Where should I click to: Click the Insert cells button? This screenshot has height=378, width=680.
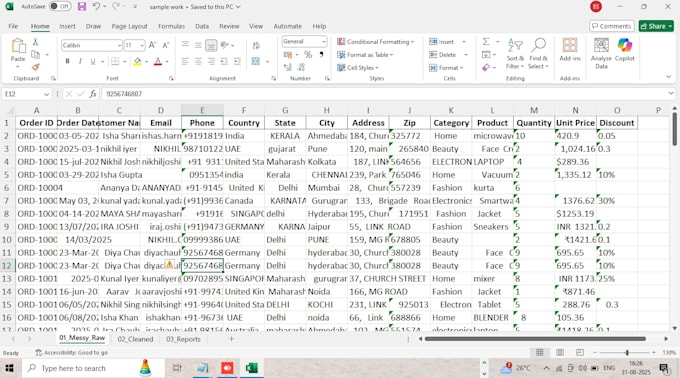click(442, 42)
